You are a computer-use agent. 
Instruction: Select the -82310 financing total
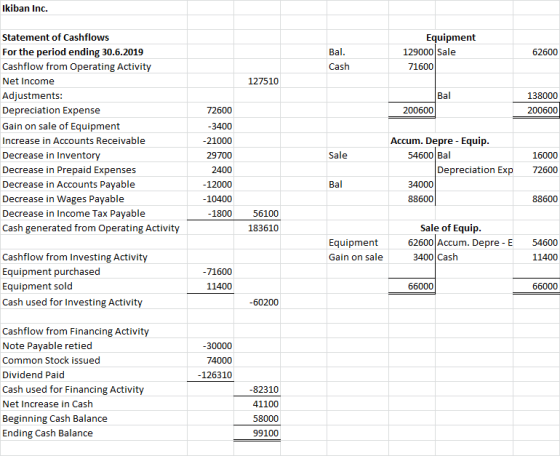pos(264,390)
